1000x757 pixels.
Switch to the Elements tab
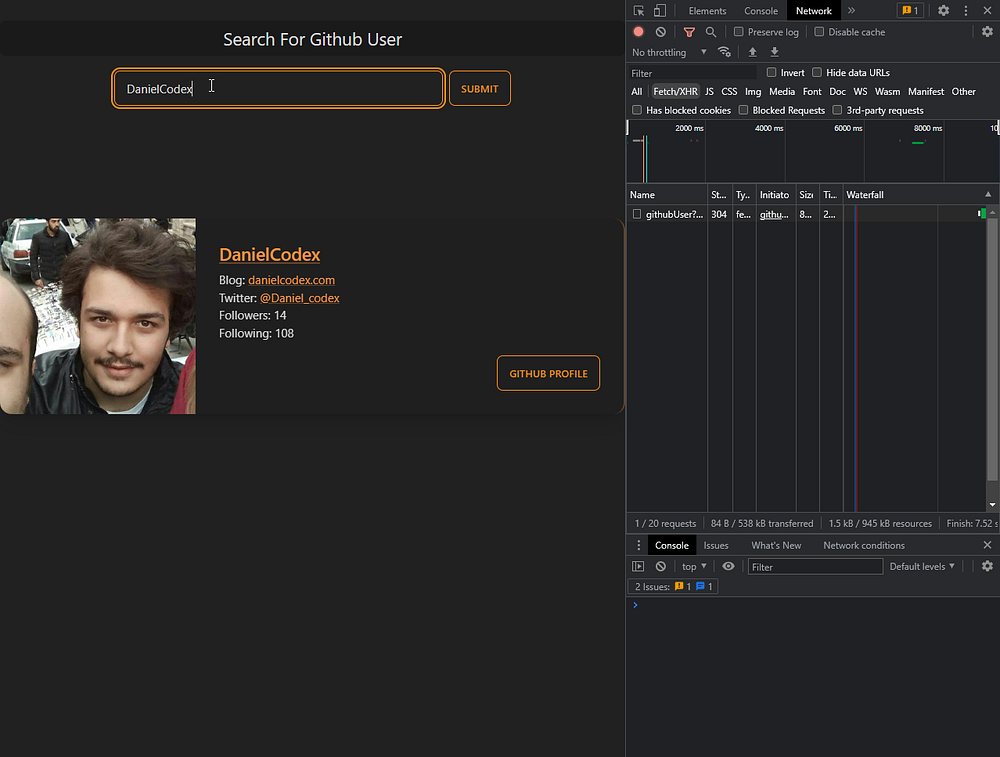point(707,11)
